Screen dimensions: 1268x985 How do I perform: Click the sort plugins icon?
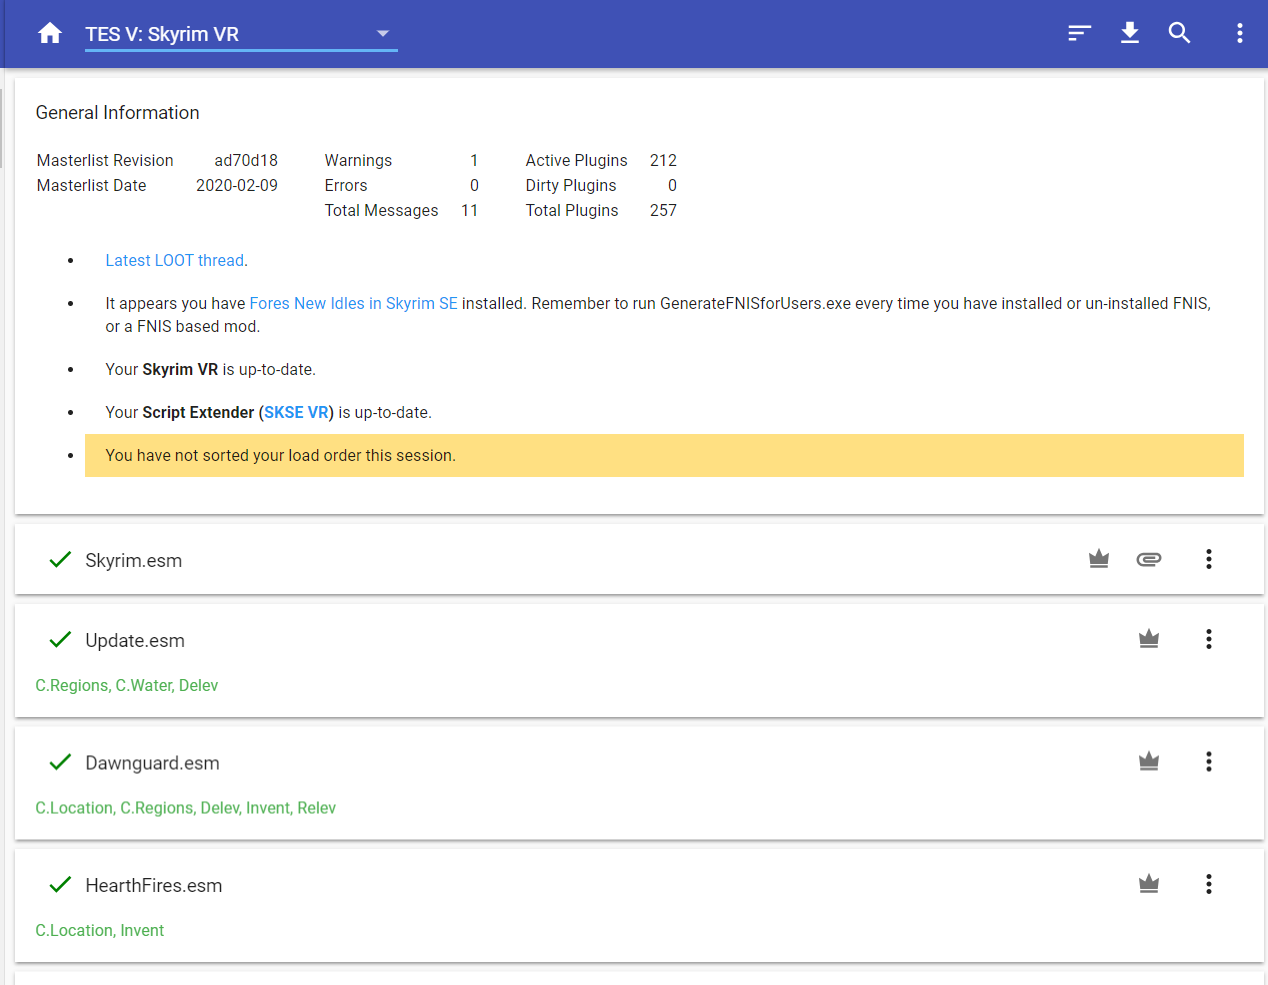[1079, 34]
